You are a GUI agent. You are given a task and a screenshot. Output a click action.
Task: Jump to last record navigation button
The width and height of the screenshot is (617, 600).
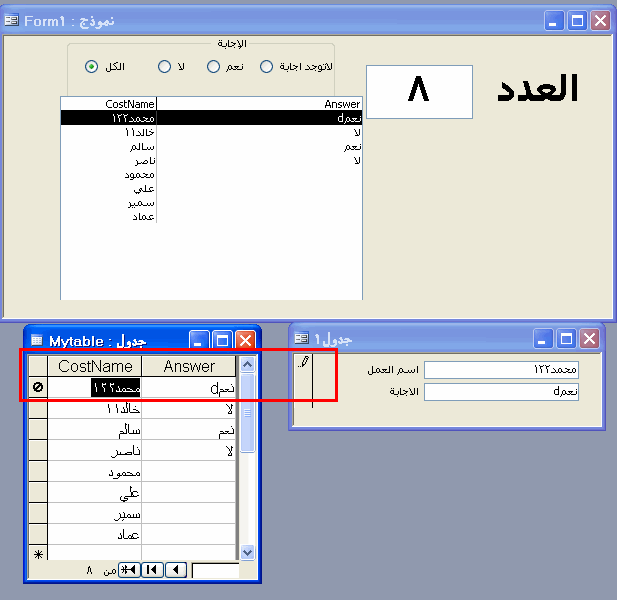[x=152, y=569]
